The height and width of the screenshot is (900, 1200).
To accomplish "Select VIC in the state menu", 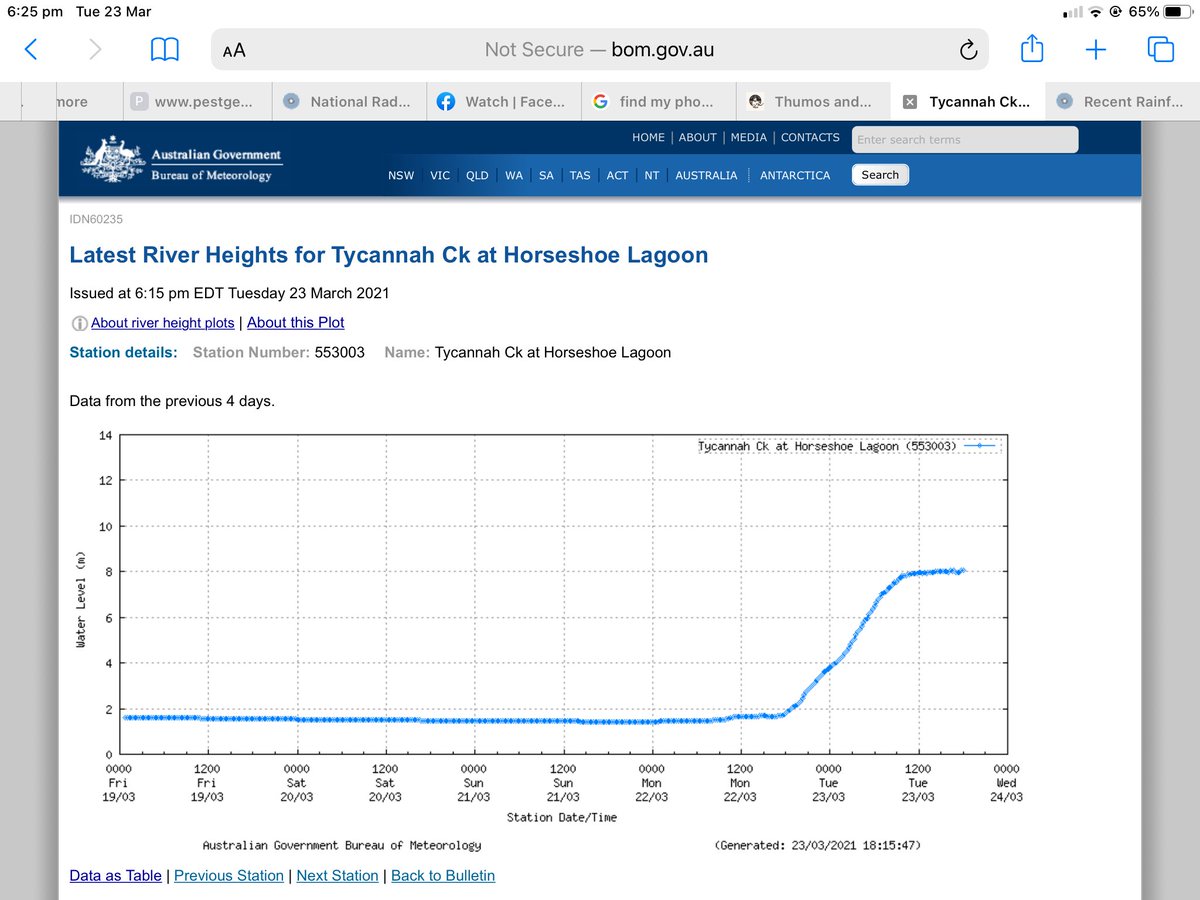I will 440,175.
